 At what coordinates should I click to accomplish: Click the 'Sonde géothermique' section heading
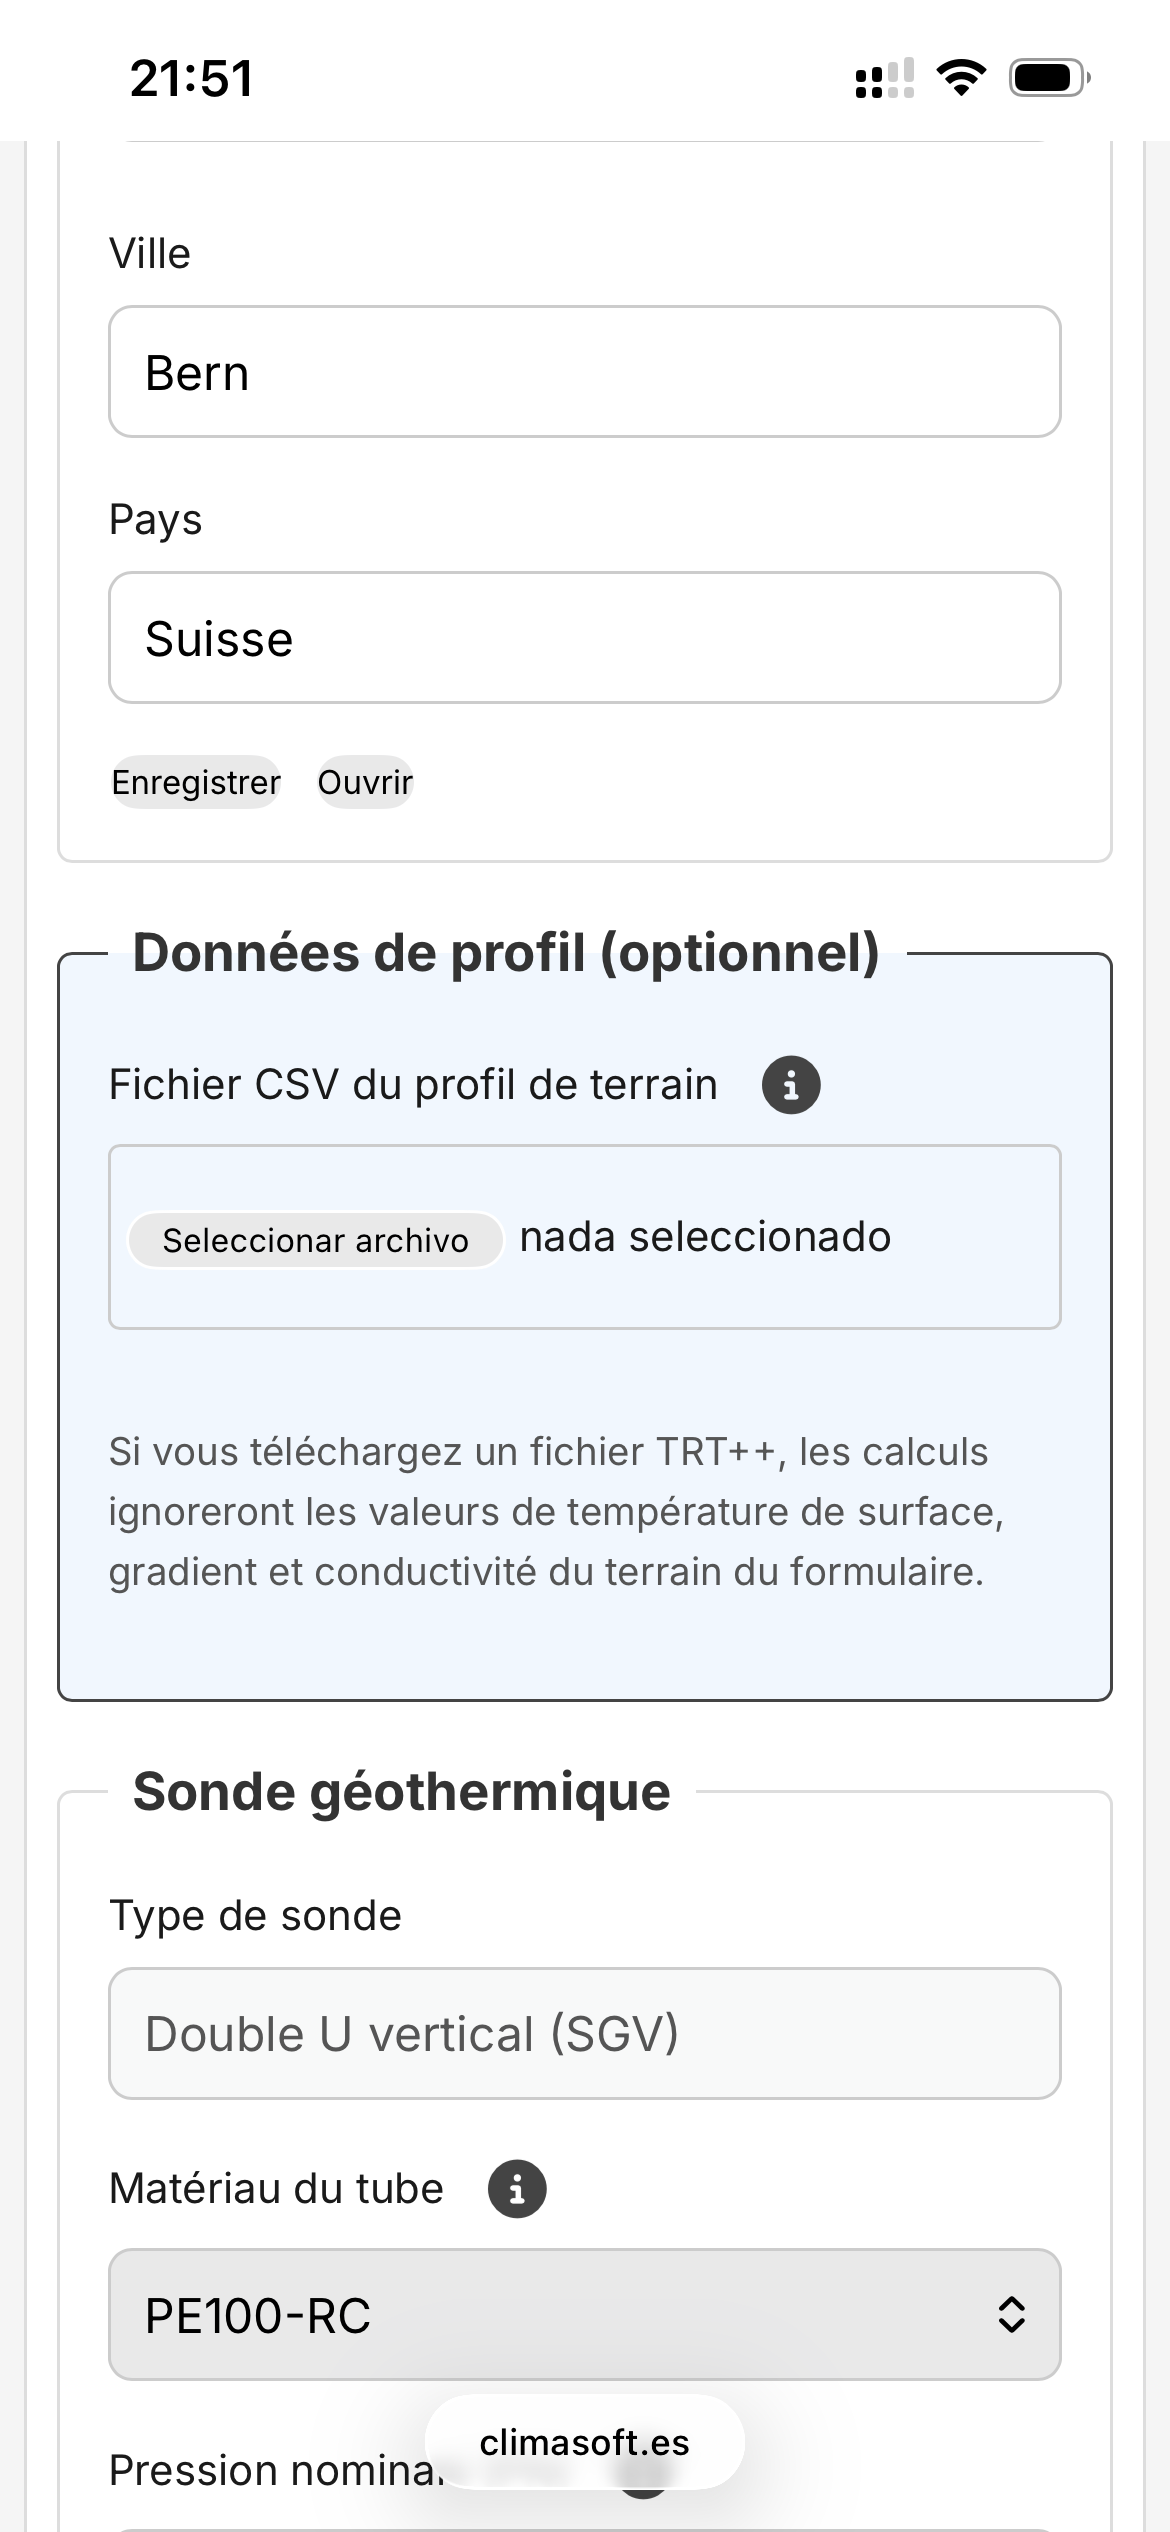click(x=401, y=1791)
